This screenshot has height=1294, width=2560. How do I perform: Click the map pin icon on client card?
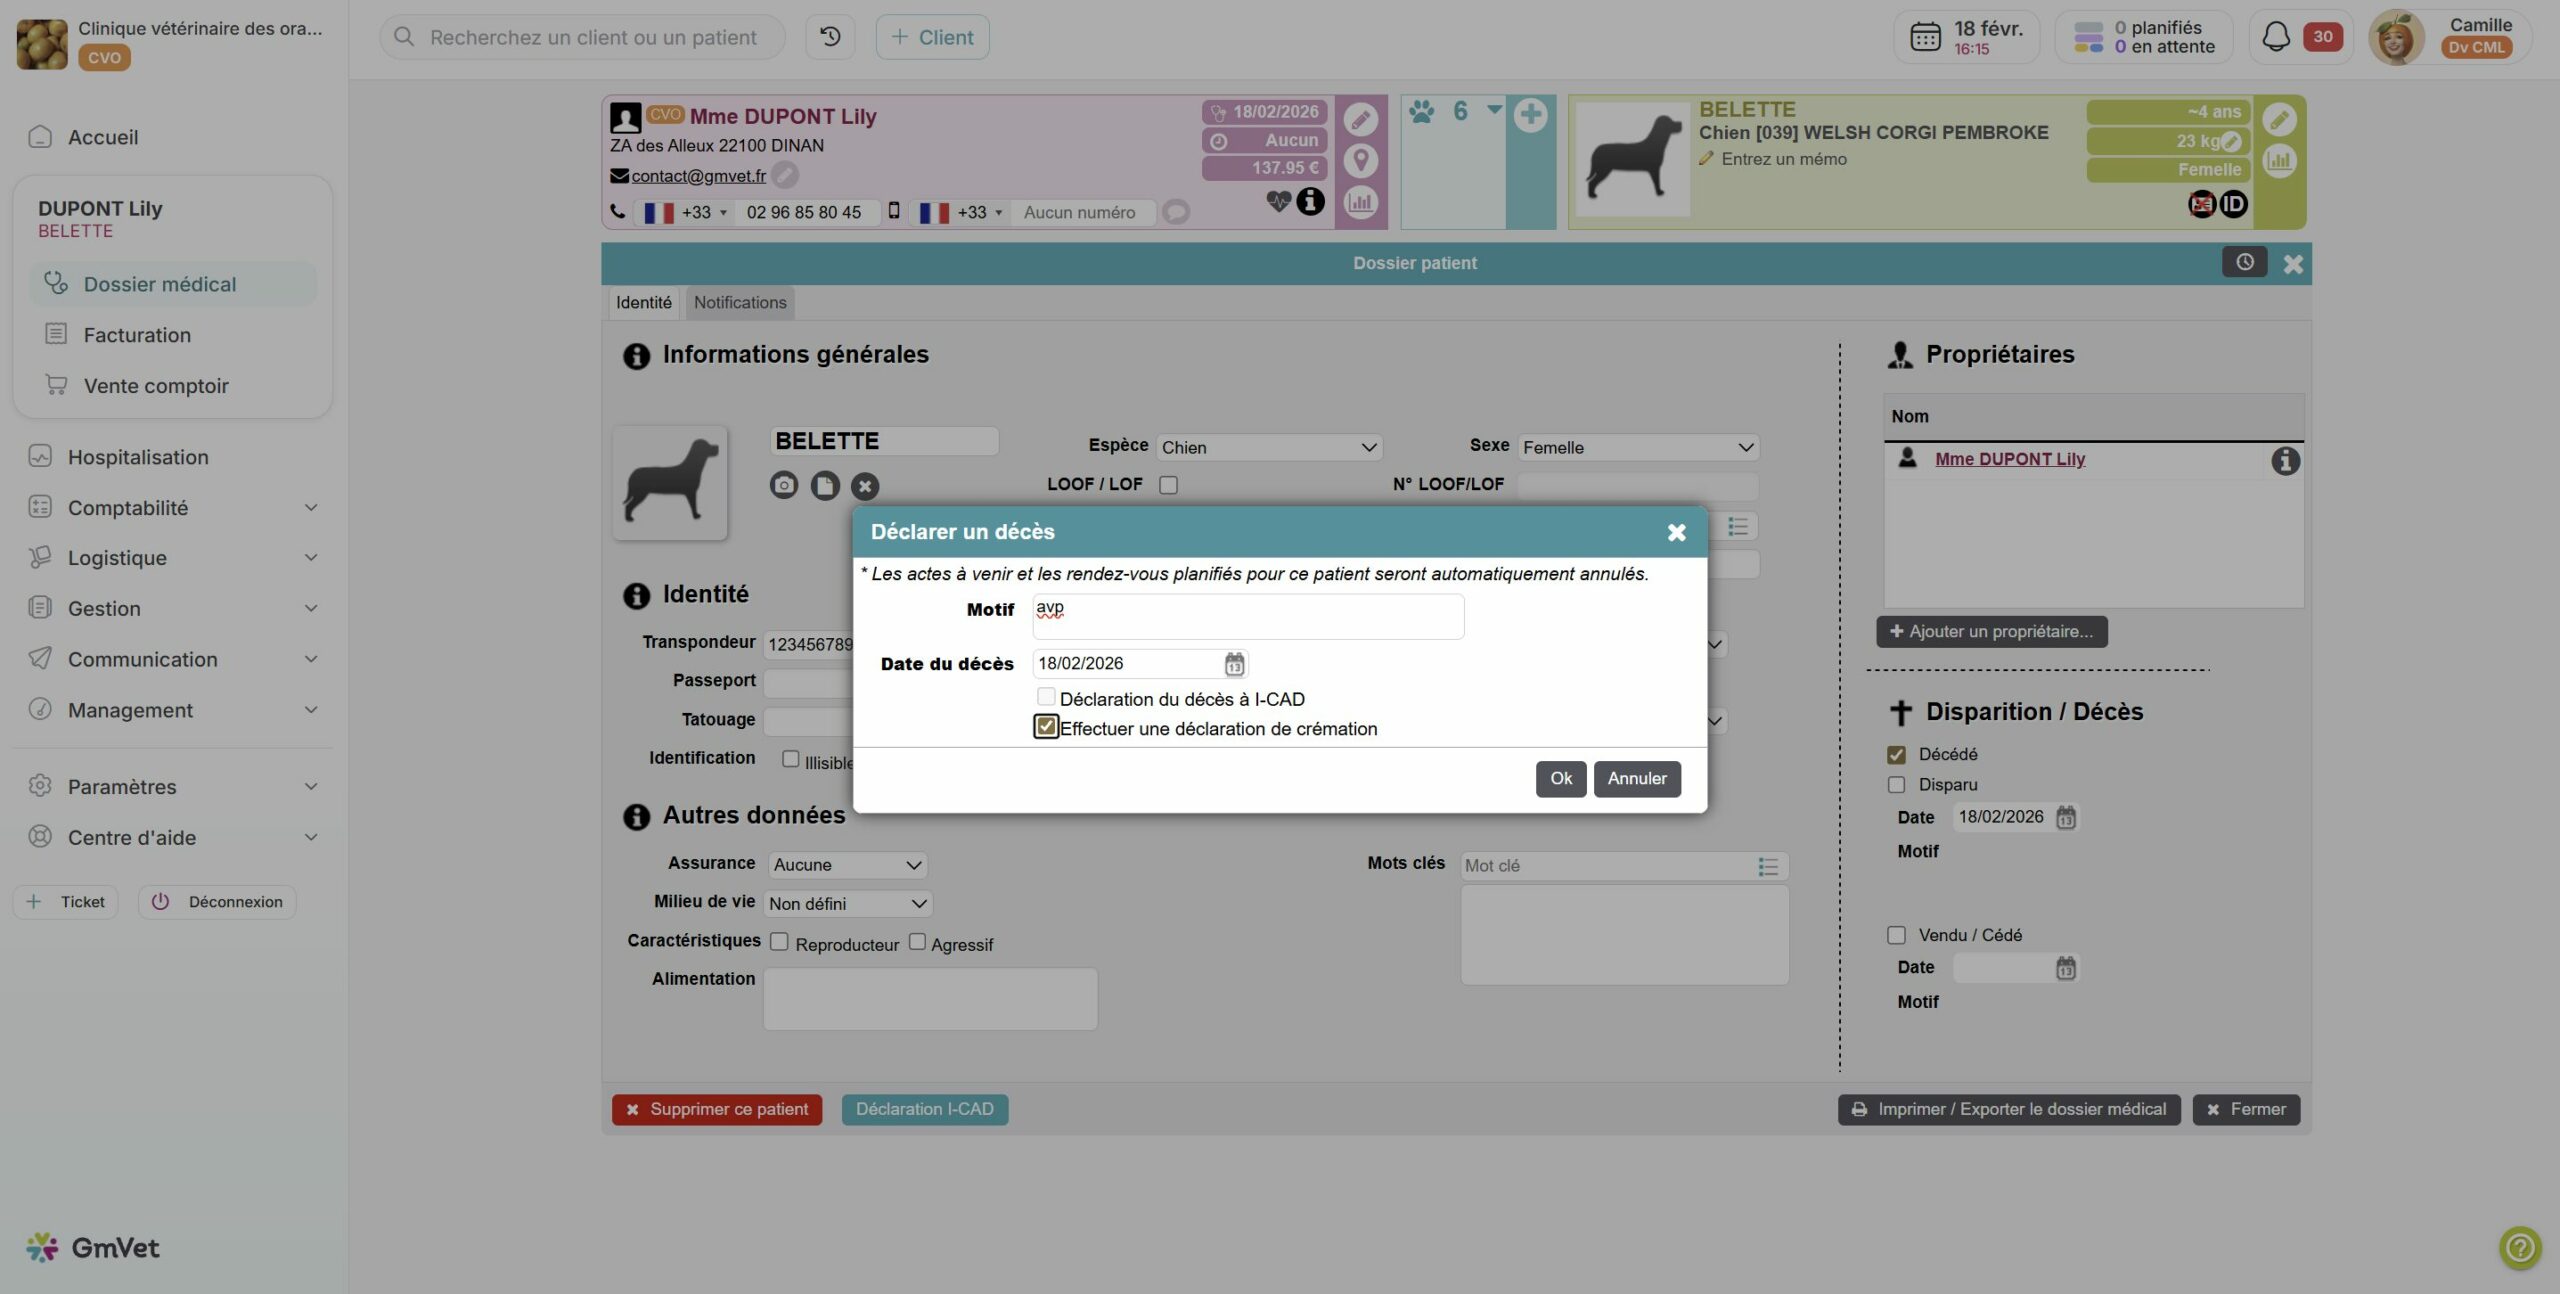(x=1360, y=160)
